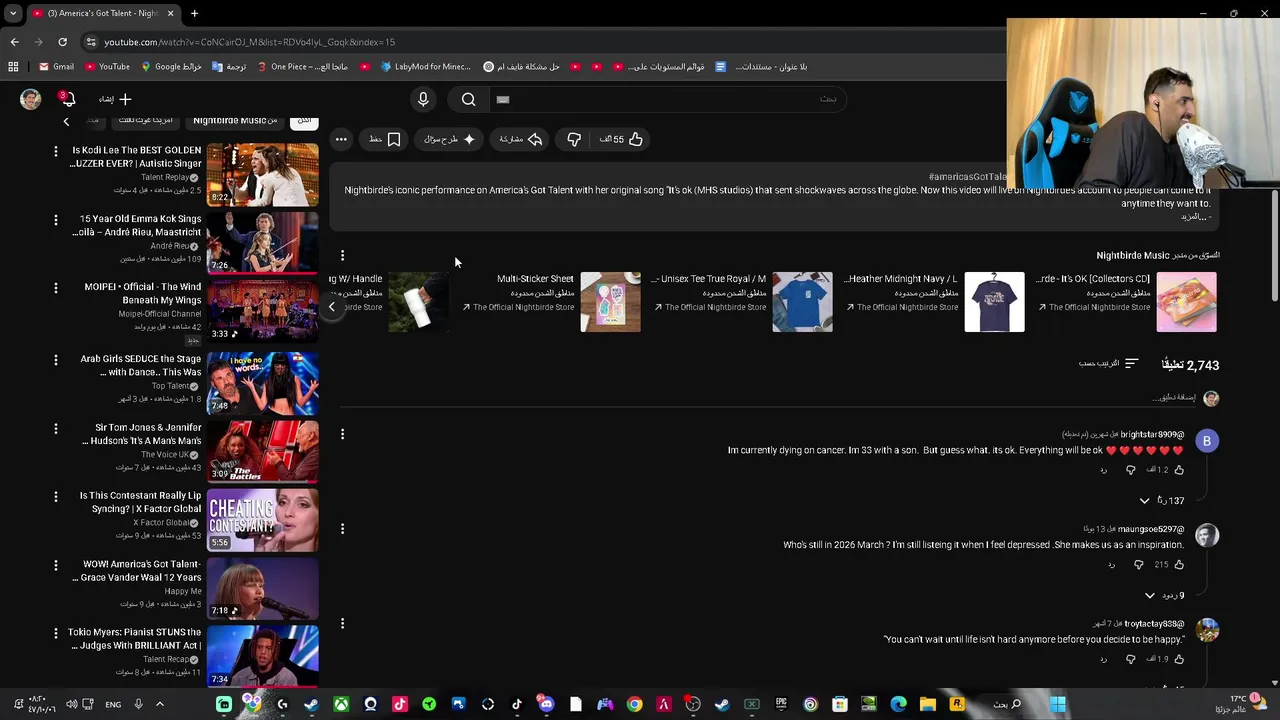Open Arab Girls SEDUCE the Stage thumbnail
The image size is (1280, 720).
point(263,383)
